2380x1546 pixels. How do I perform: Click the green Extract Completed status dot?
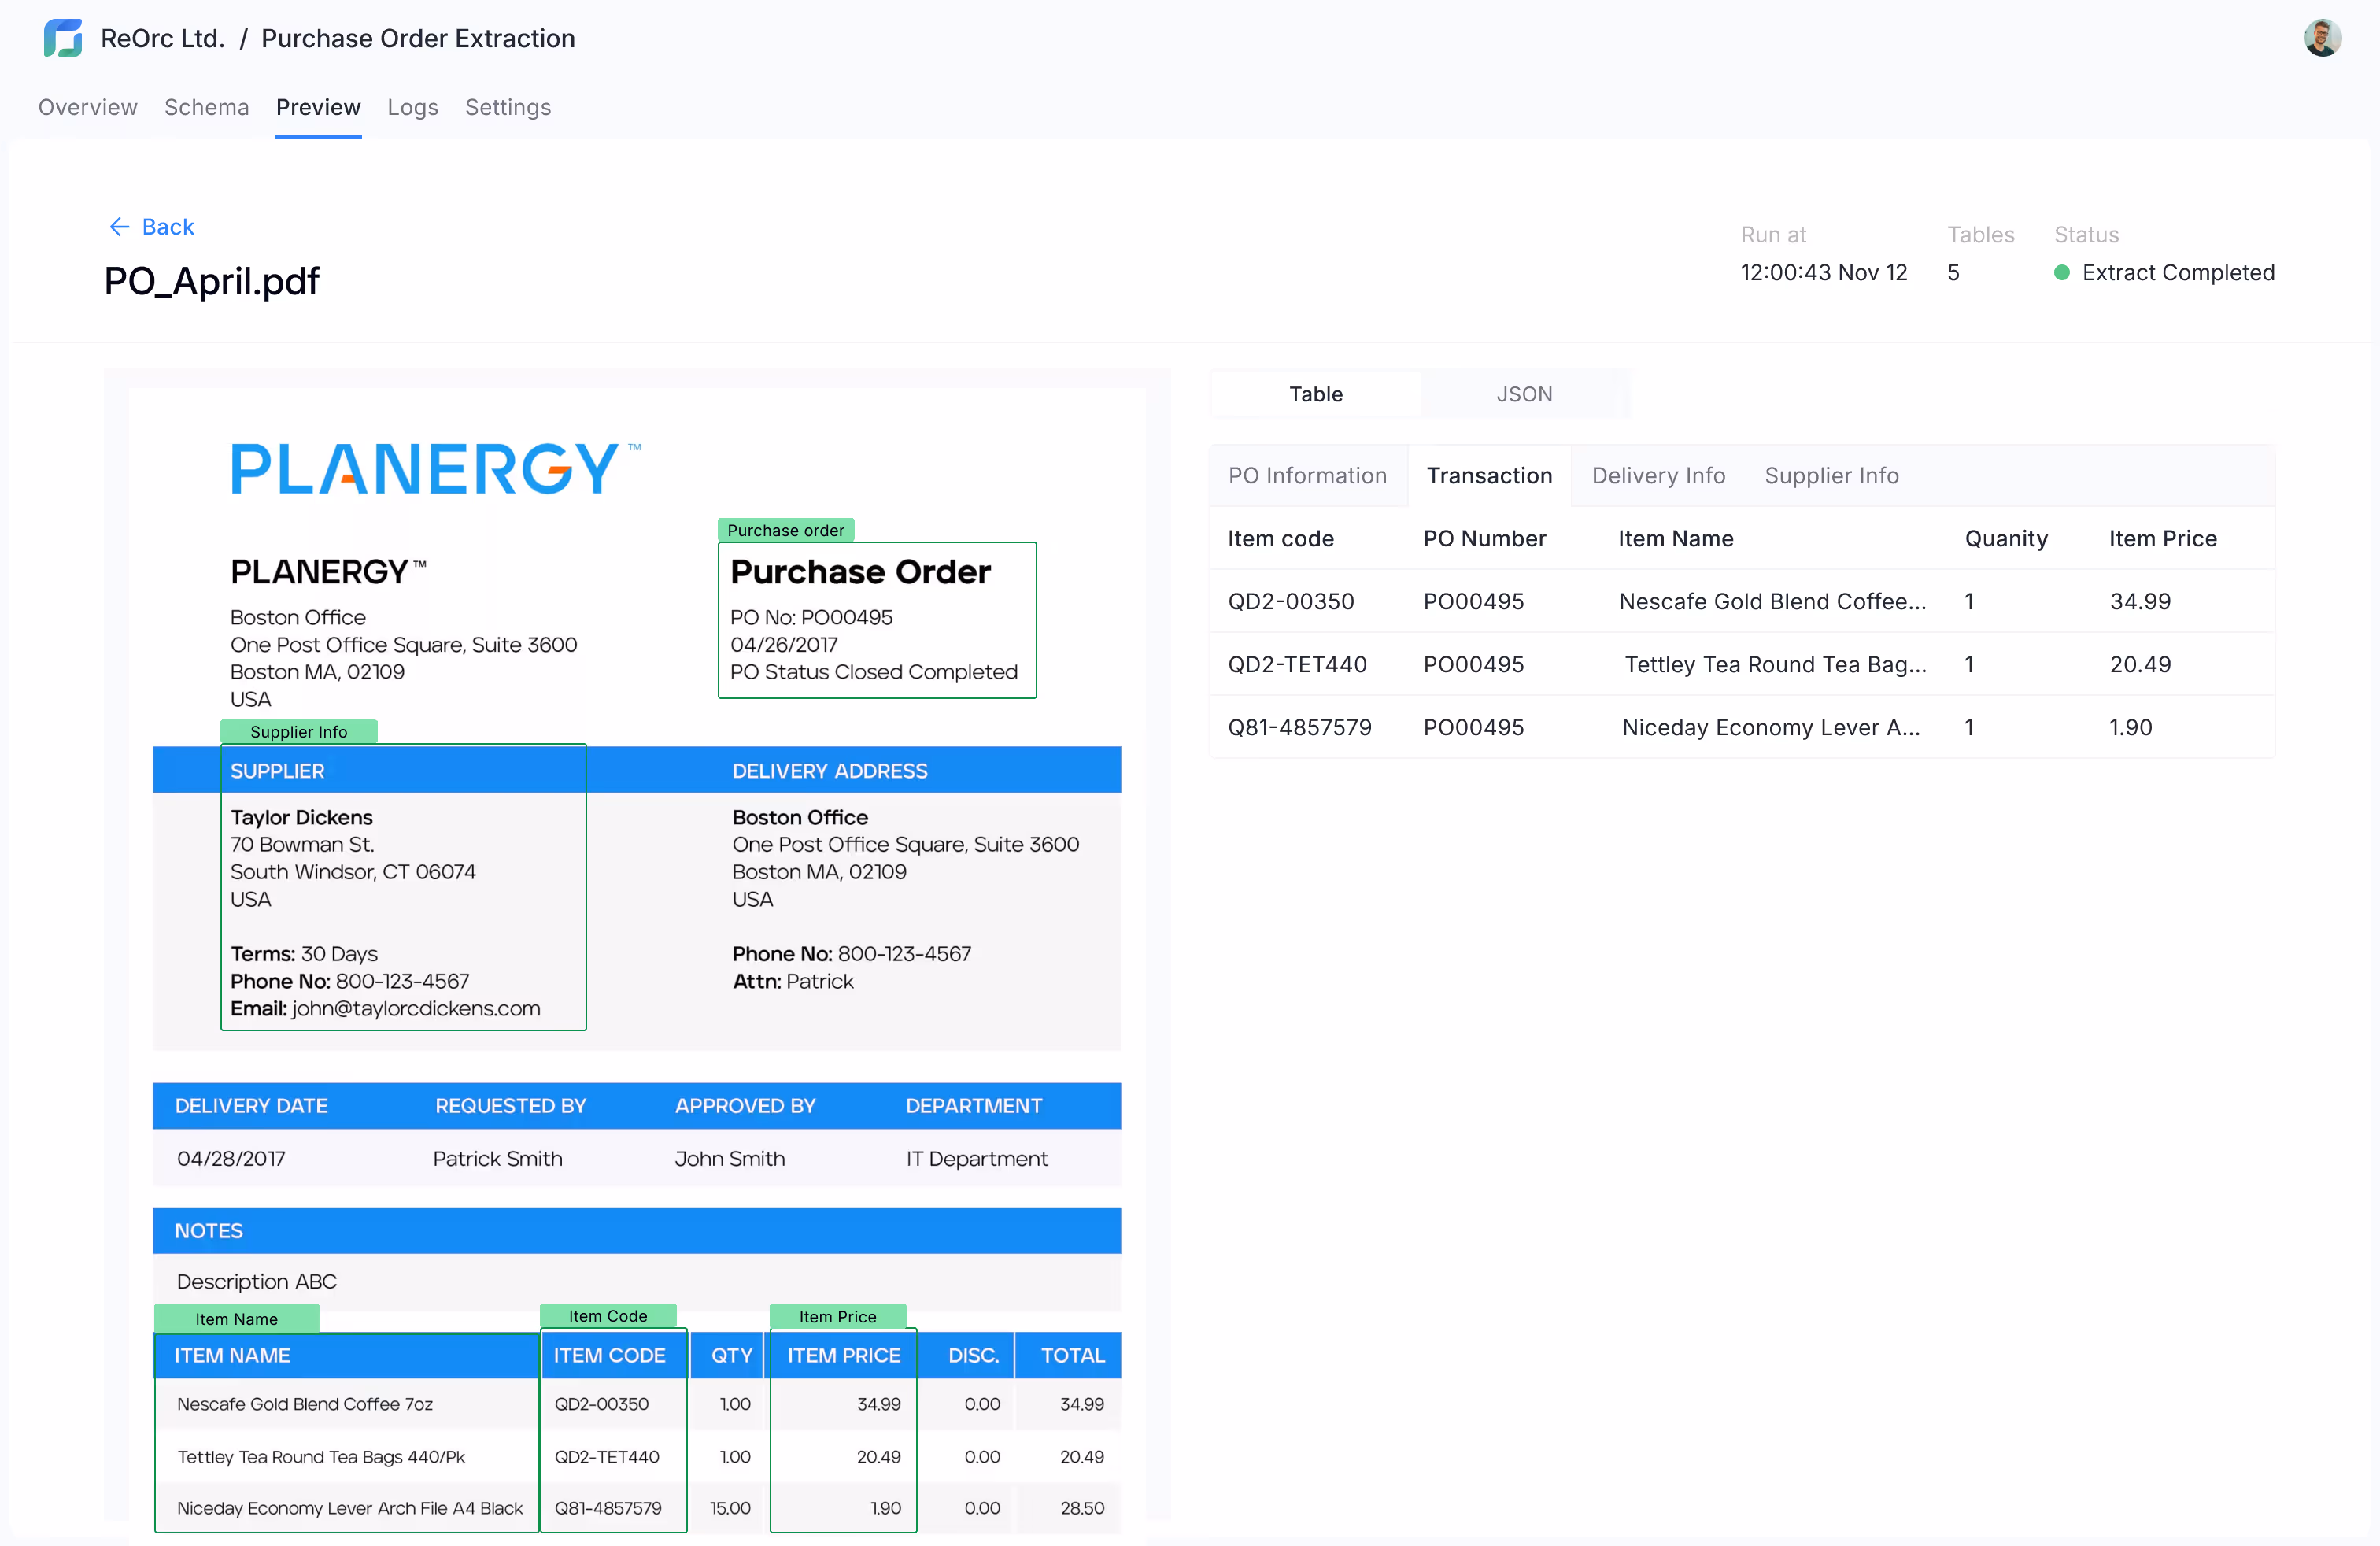click(x=2061, y=273)
